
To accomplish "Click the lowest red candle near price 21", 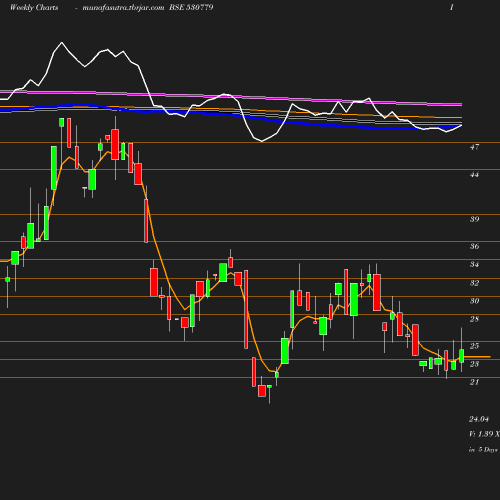I will 262,391.
